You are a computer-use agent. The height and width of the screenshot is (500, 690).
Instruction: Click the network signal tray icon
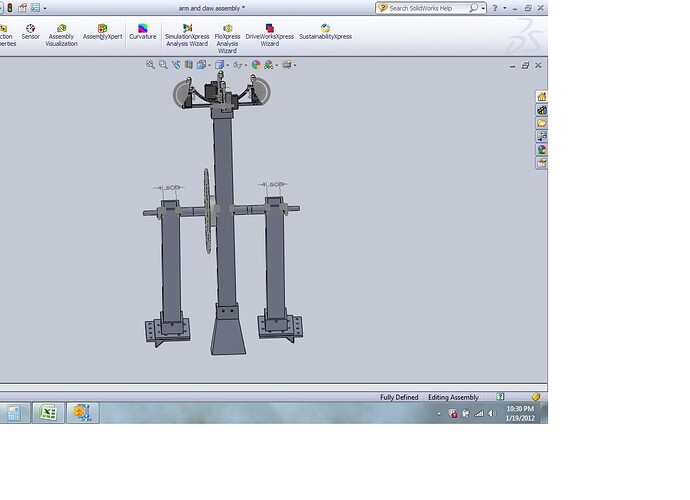(x=479, y=413)
